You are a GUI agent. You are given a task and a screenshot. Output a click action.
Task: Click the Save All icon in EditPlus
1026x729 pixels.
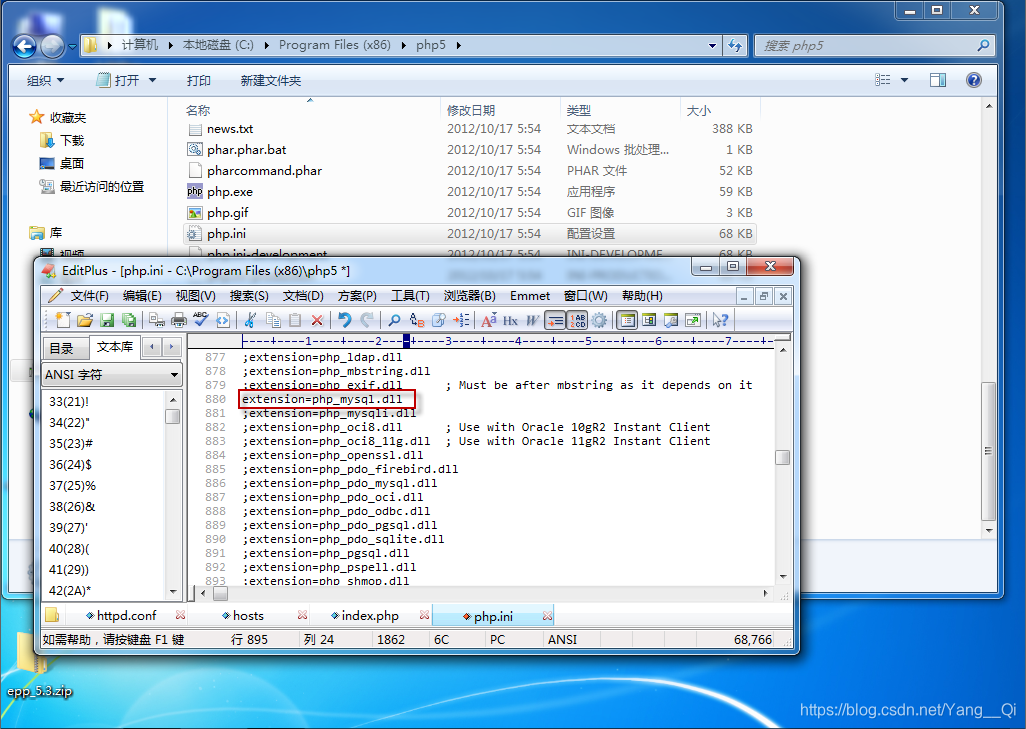(129, 320)
